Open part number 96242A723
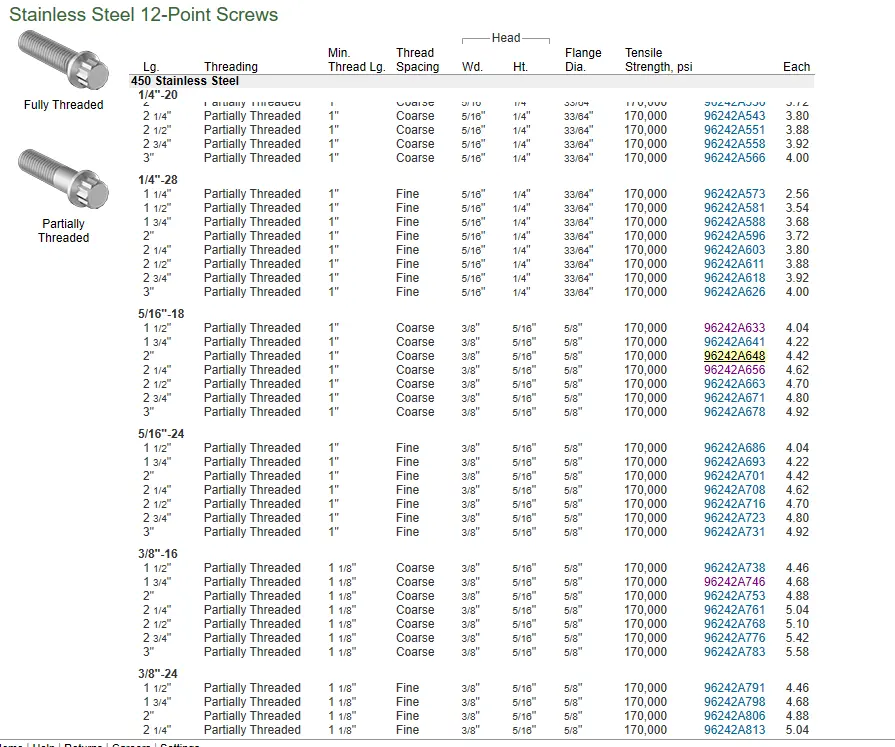895x747 pixels. tap(734, 518)
